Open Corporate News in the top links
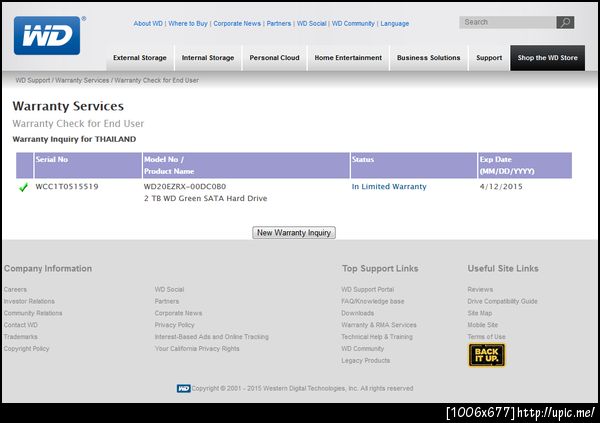 [237, 24]
